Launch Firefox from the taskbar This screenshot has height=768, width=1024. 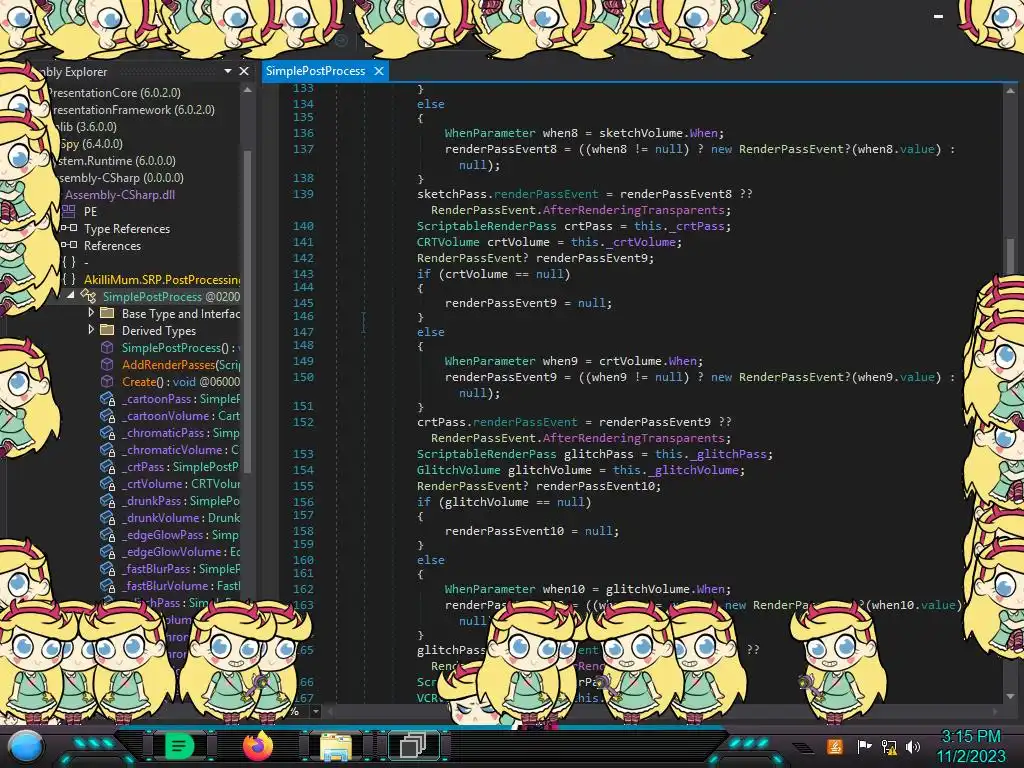[x=258, y=746]
